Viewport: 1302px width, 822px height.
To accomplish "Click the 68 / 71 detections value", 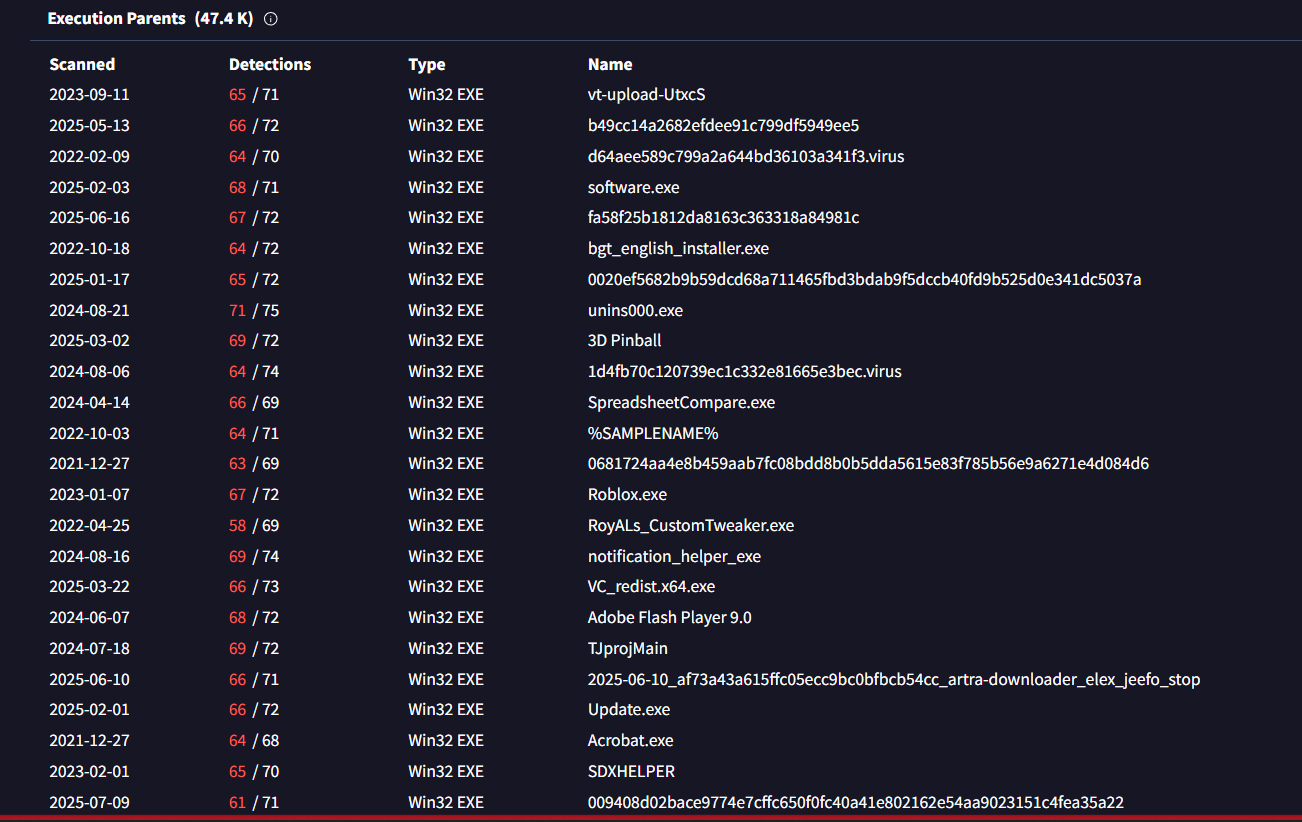I will [254, 187].
